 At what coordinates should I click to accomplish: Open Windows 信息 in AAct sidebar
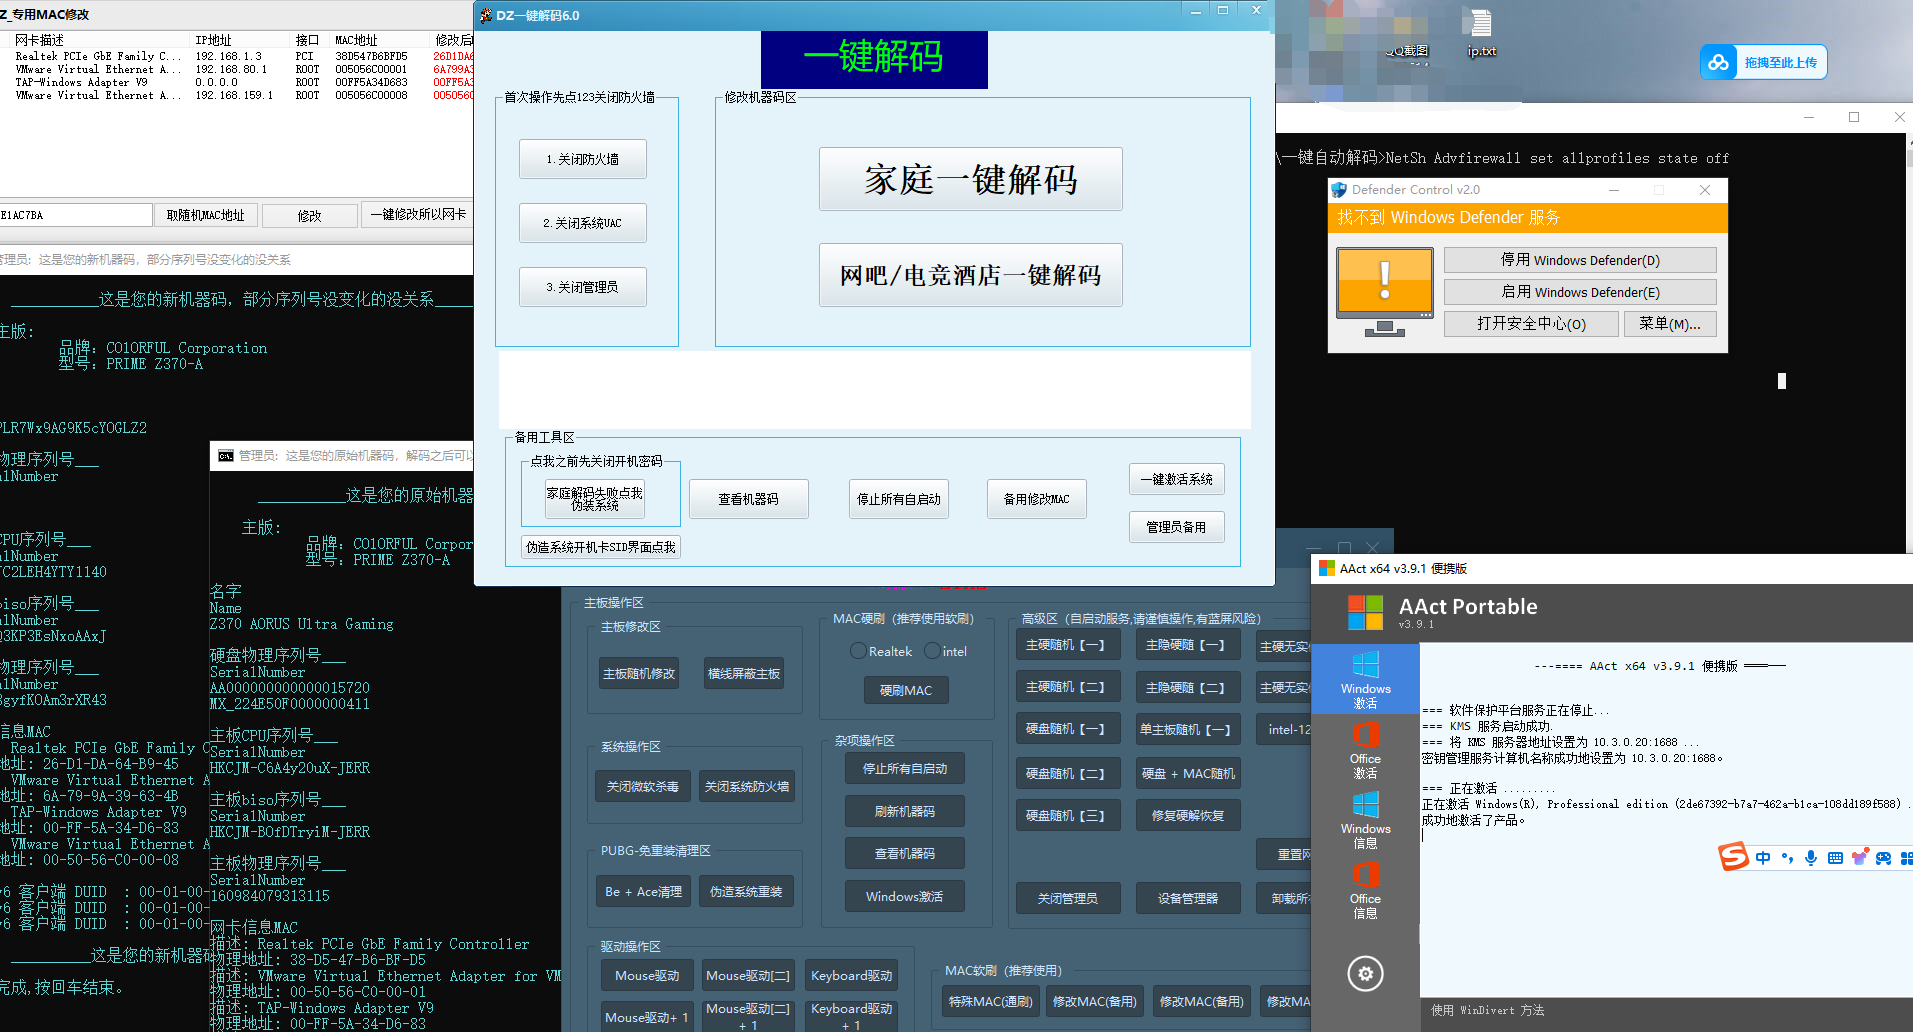[1365, 820]
